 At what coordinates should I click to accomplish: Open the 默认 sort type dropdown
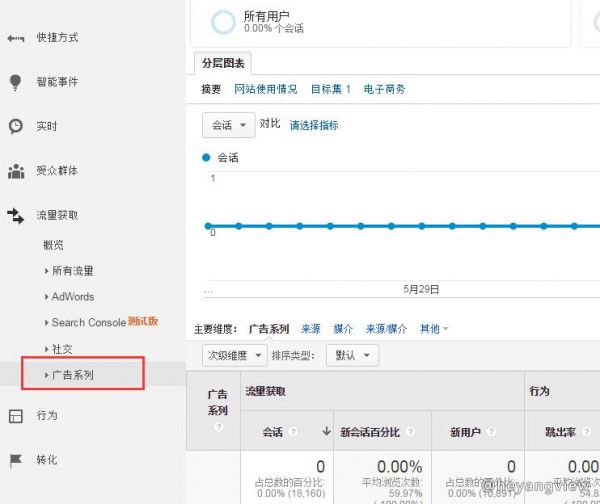tap(353, 355)
